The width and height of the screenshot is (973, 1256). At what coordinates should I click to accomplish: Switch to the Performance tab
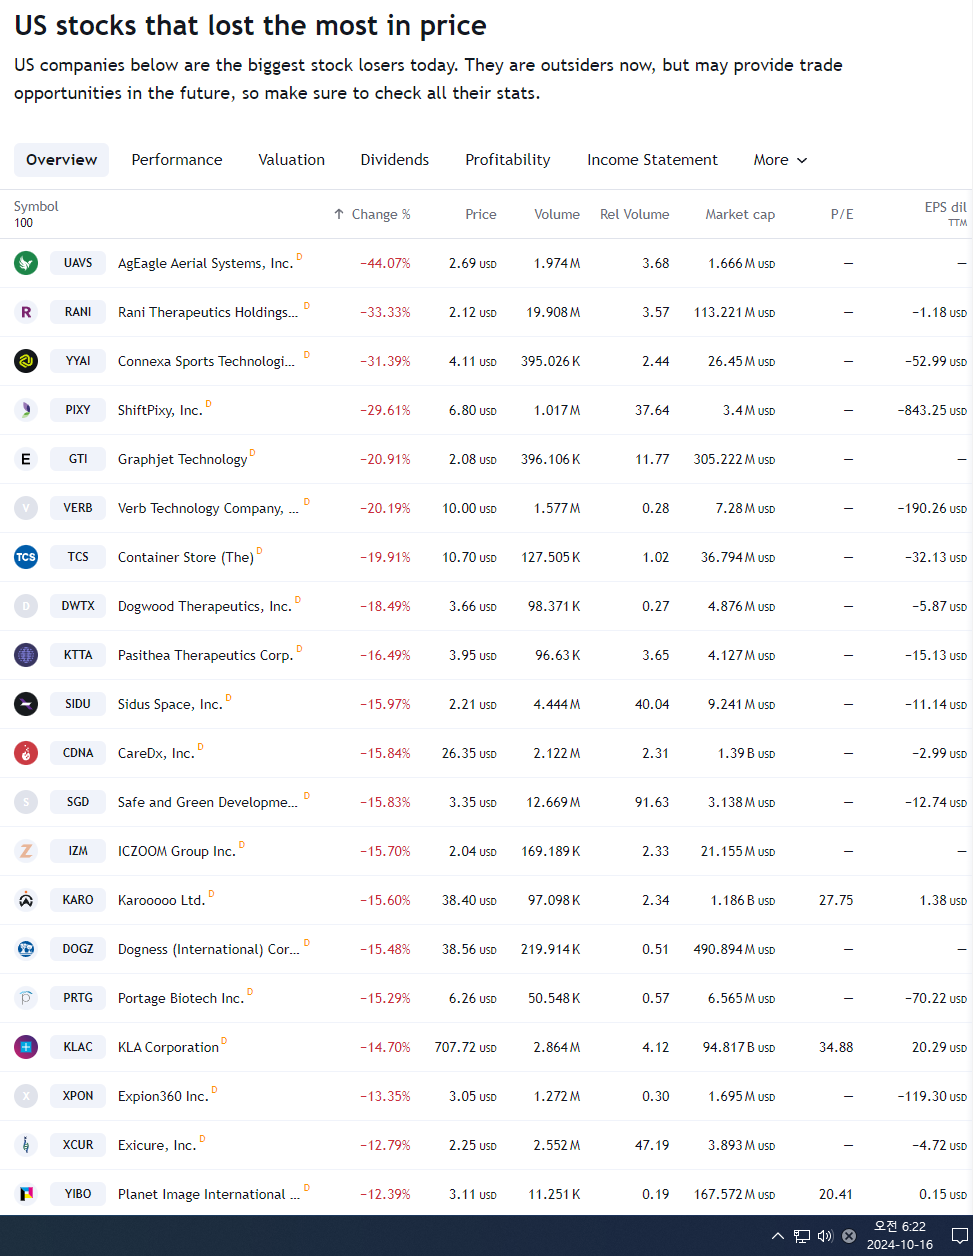pyautogui.click(x=177, y=160)
